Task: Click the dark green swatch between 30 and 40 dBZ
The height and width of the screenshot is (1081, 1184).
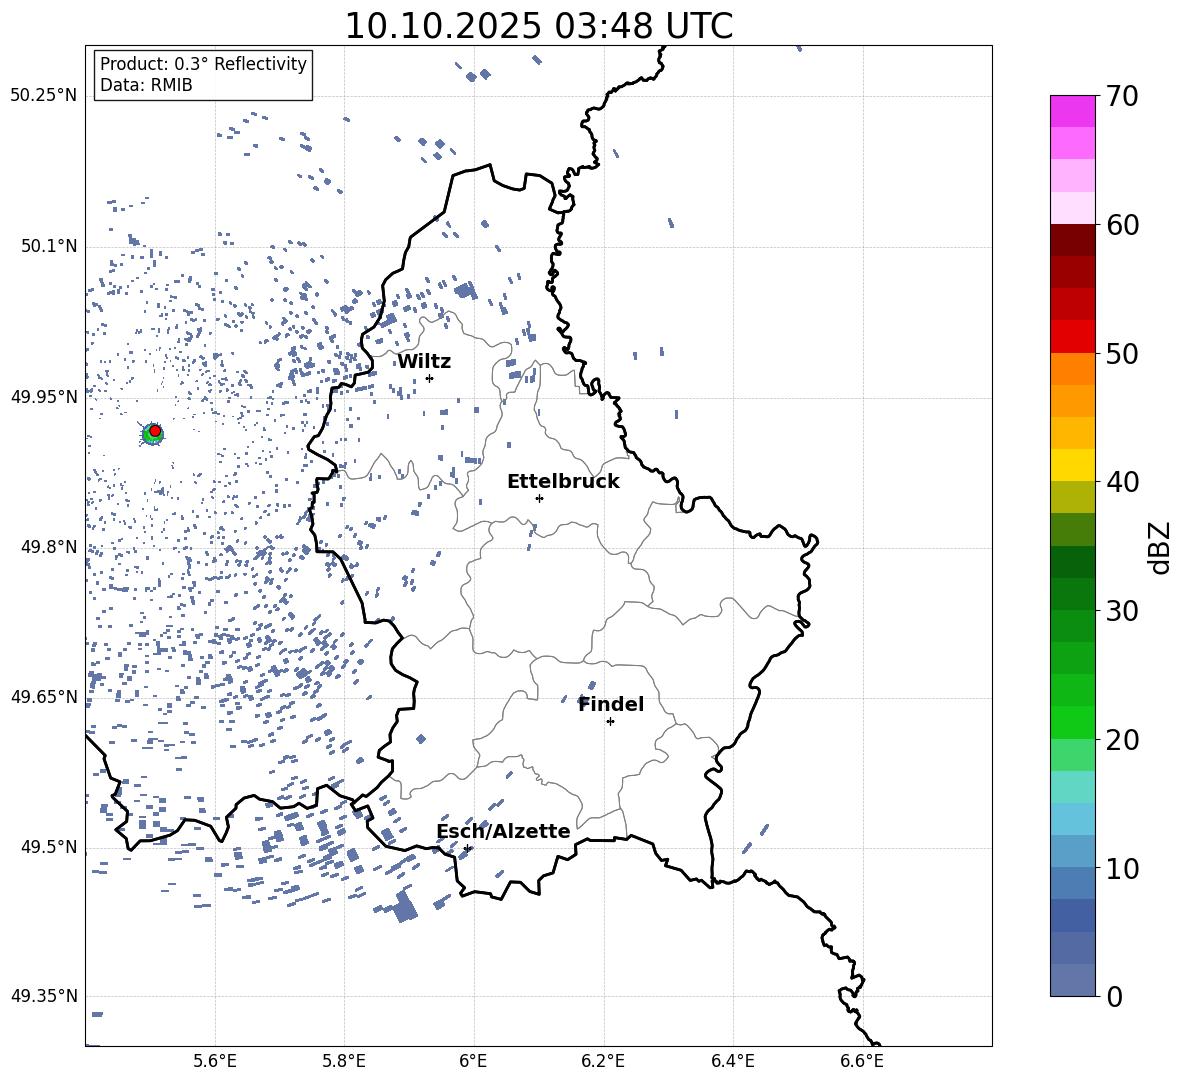Action: 1073,562
